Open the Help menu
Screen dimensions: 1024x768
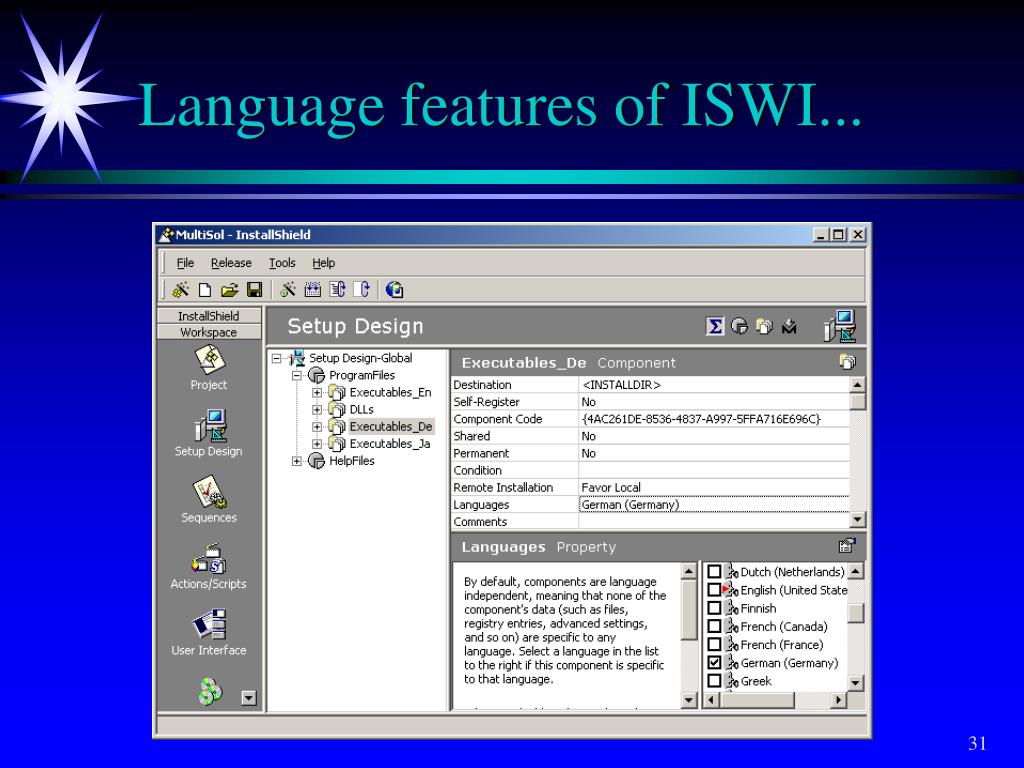click(x=323, y=263)
